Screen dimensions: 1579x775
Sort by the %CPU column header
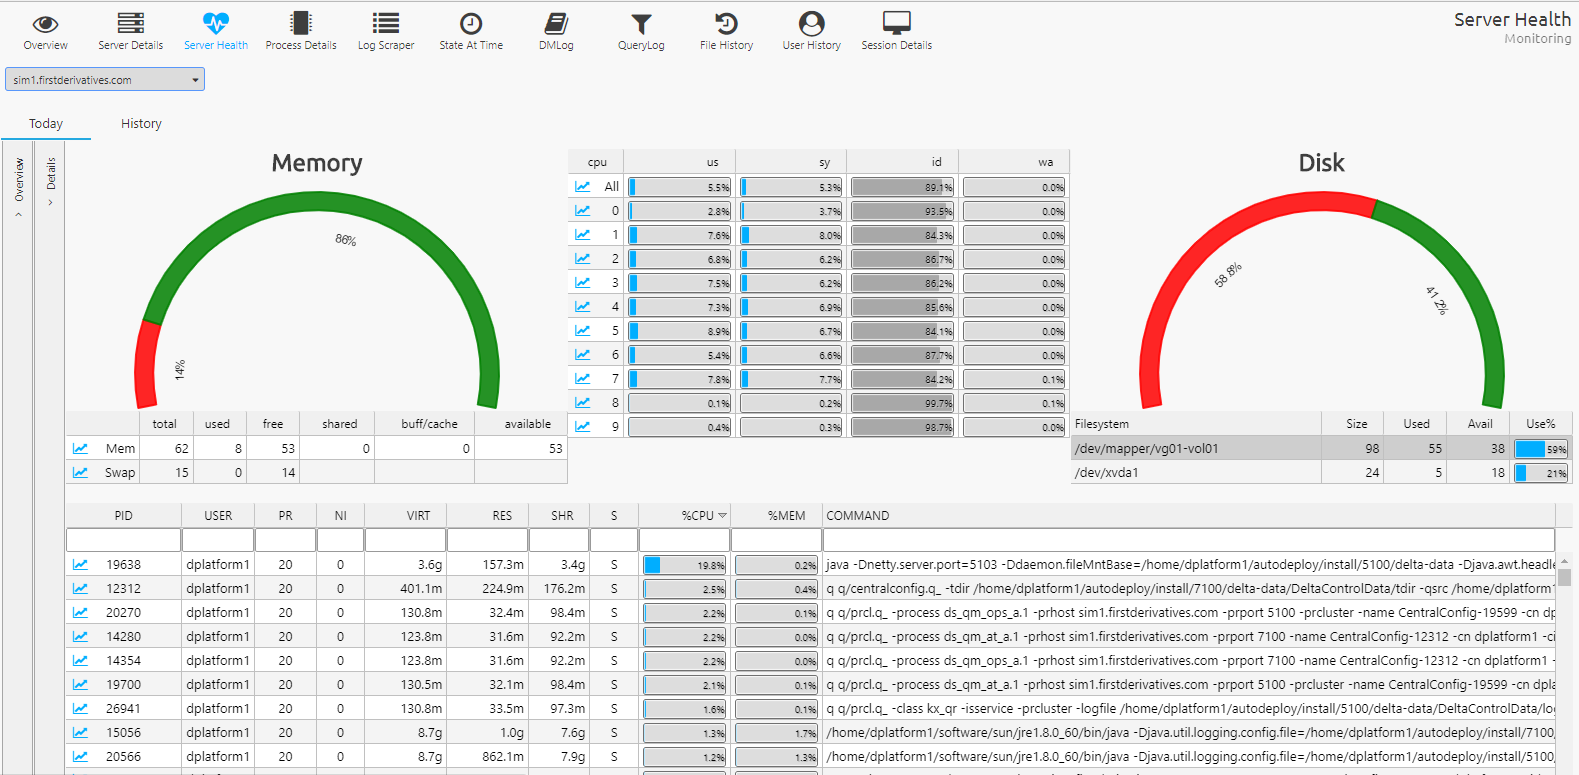[x=685, y=516]
